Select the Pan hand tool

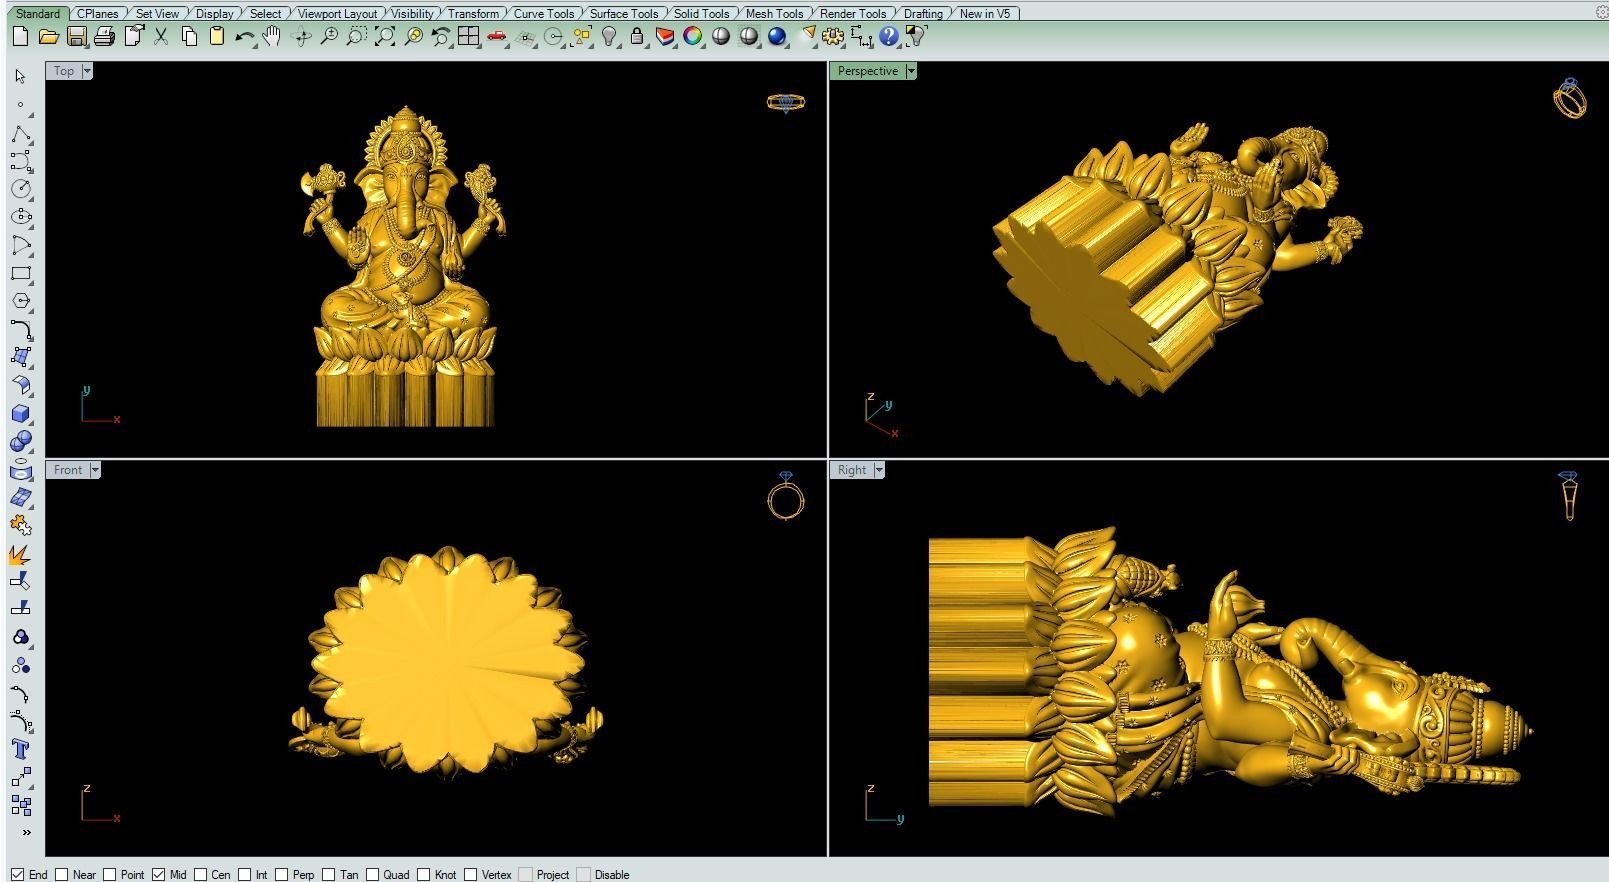tap(271, 36)
